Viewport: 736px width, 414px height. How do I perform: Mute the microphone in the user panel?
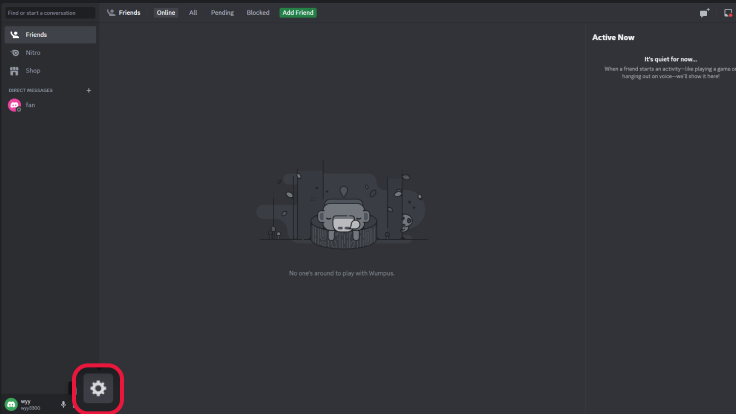pyautogui.click(x=63, y=404)
